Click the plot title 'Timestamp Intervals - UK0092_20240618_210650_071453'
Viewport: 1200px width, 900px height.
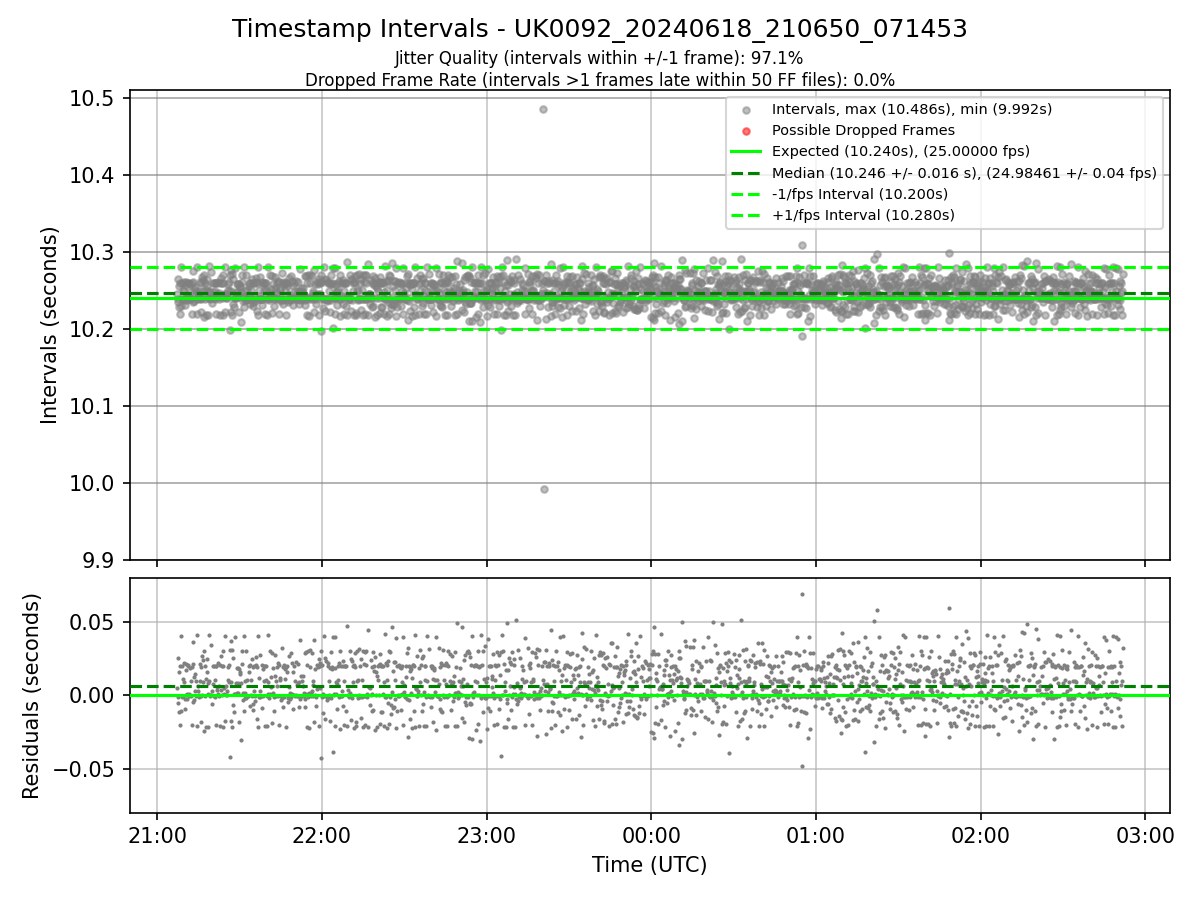(x=599, y=29)
